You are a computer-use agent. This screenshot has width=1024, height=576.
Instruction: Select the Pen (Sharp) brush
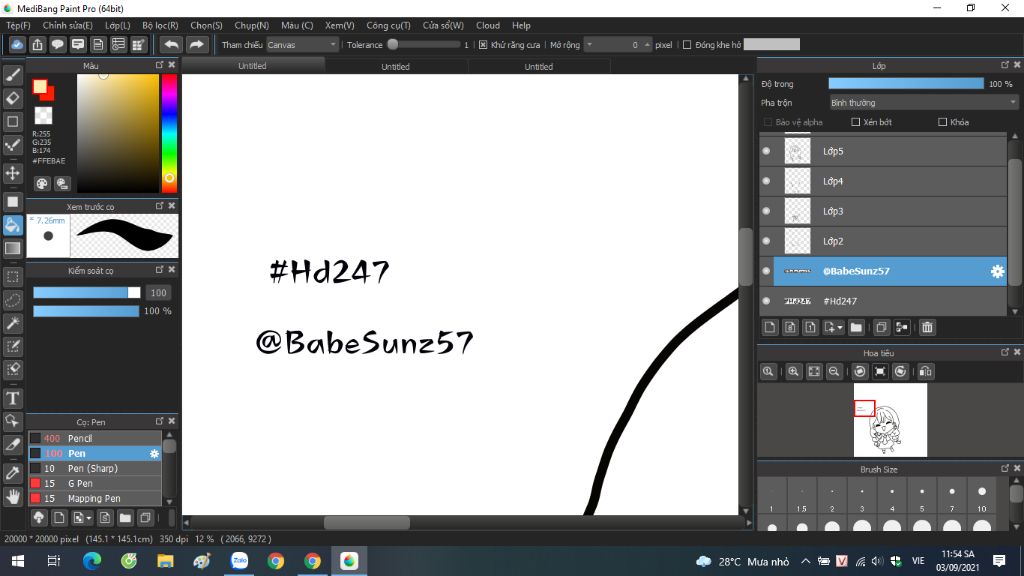click(95, 468)
